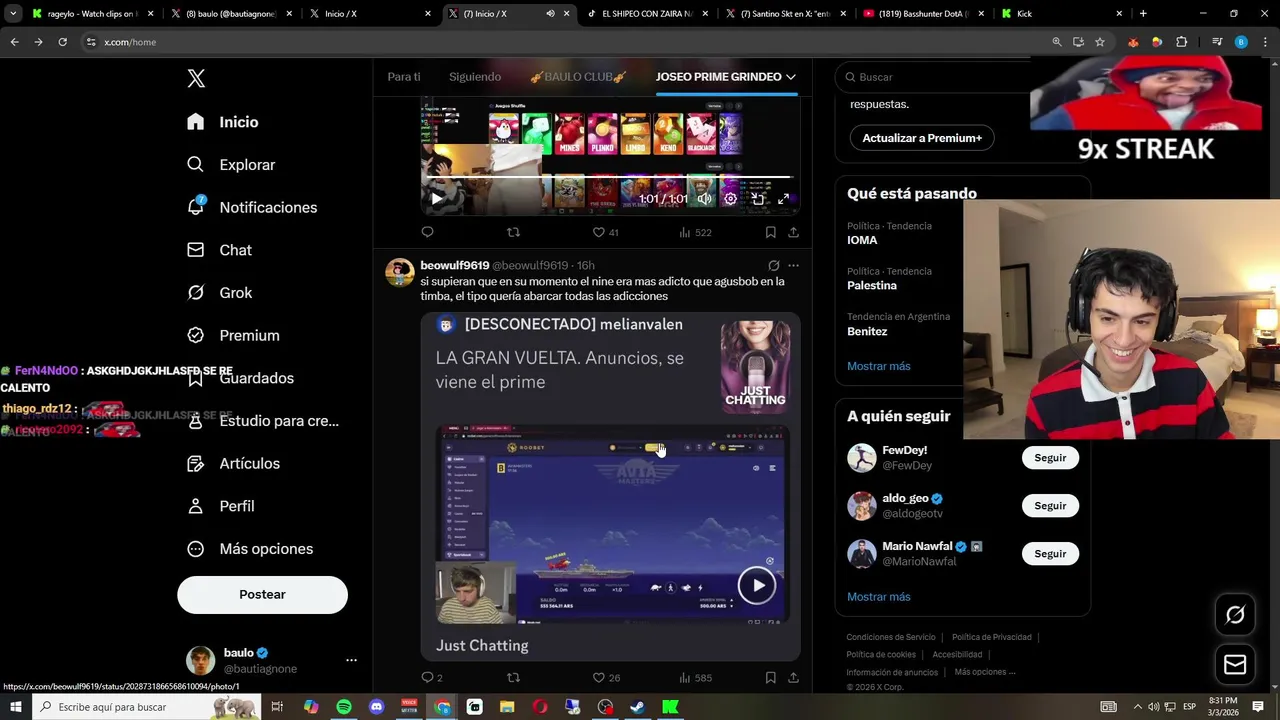Screen dimensions: 1280x720
Task: Go to Inicio in sidebar
Action: tap(224, 122)
